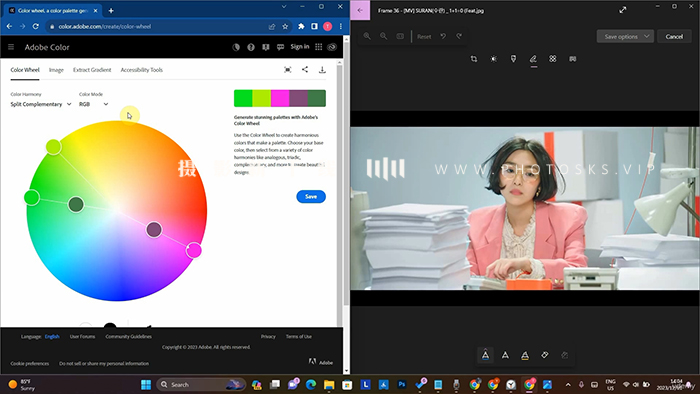The image size is (700, 394).
Task: Click the share icon in Adobe Color
Action: pyautogui.click(x=305, y=70)
